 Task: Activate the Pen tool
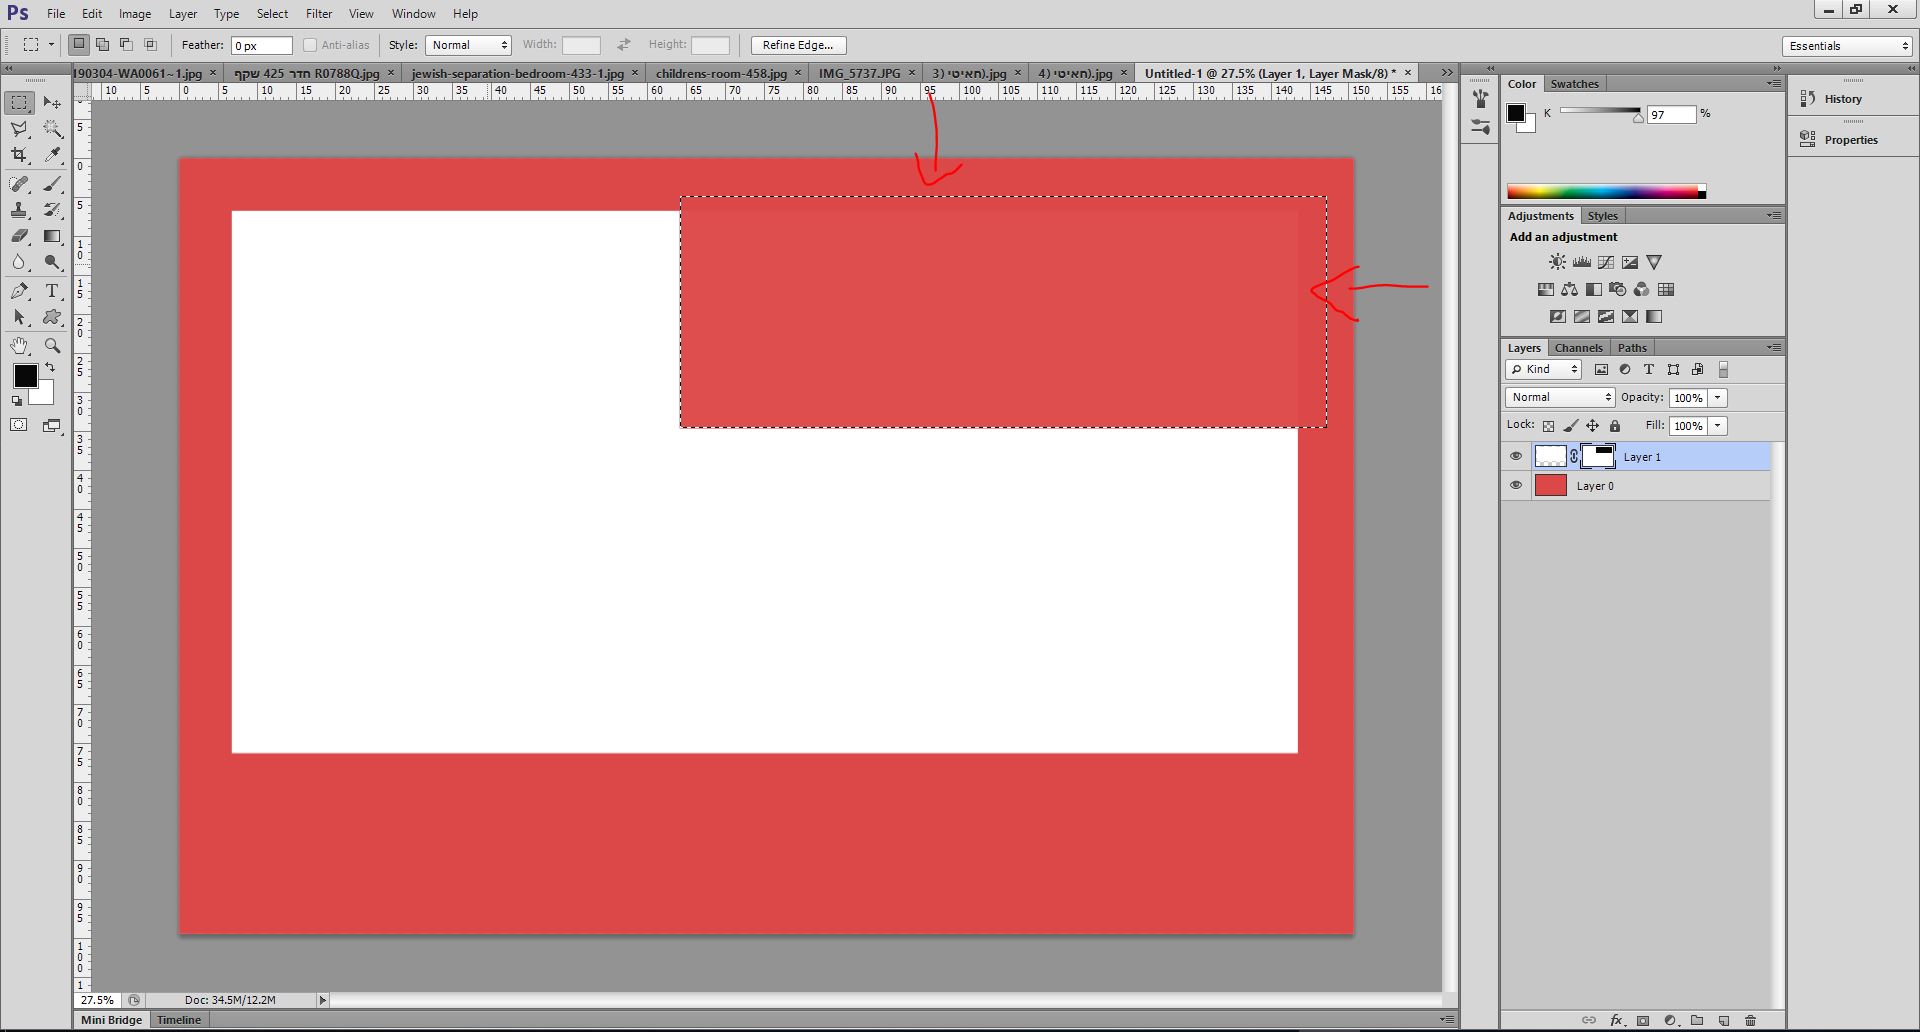click(x=20, y=291)
